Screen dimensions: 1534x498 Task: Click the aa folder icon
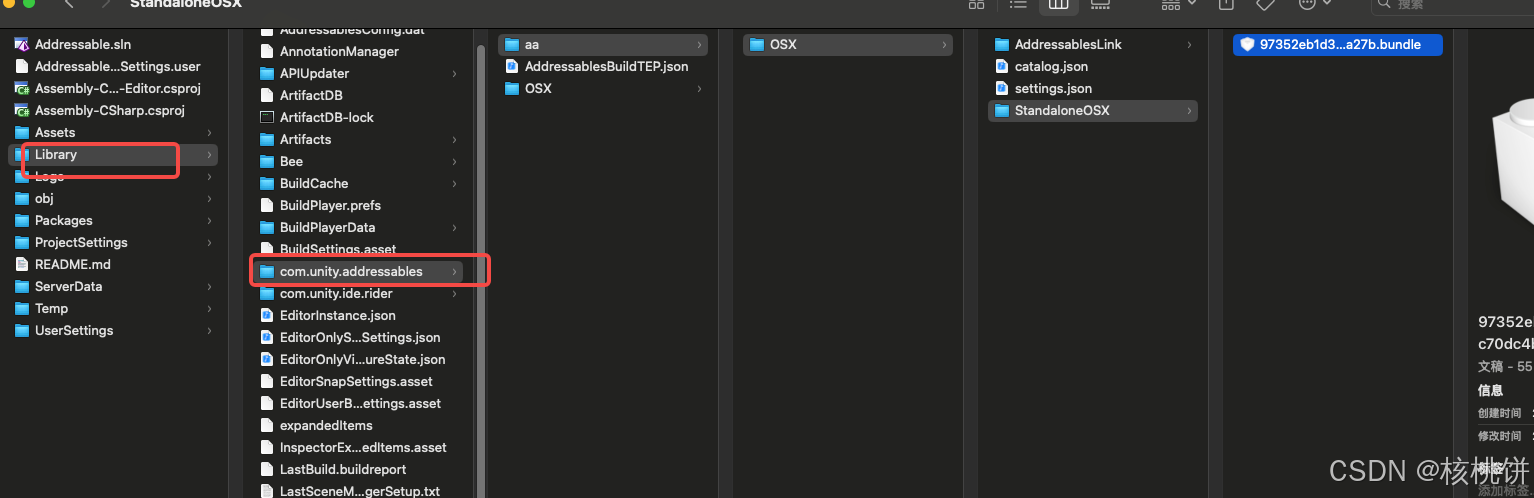coord(512,44)
